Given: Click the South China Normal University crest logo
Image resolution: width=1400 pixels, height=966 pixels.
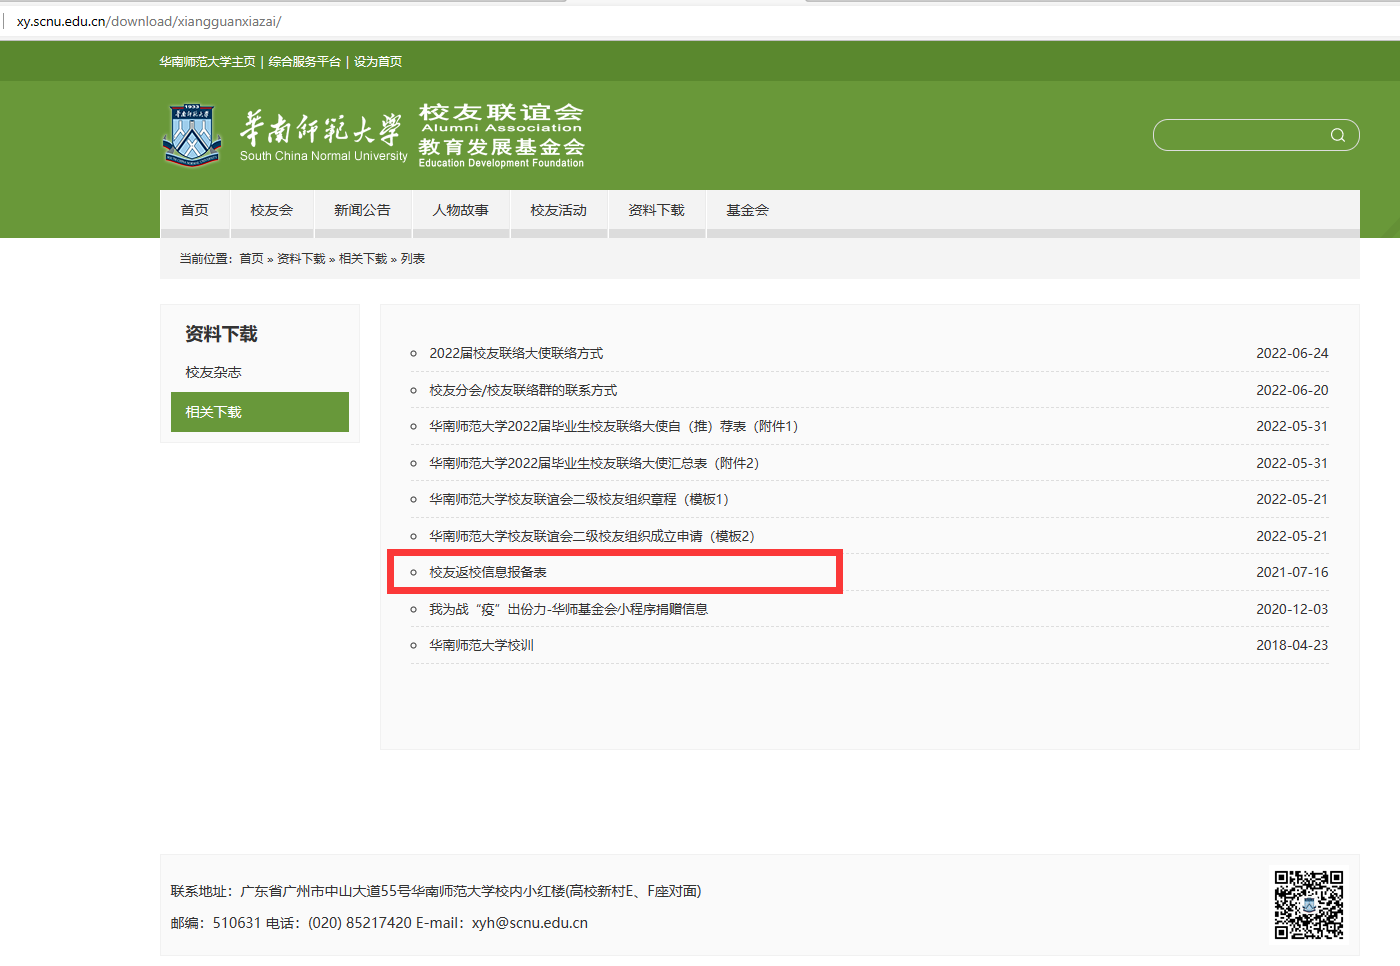Looking at the screenshot, I should [191, 133].
